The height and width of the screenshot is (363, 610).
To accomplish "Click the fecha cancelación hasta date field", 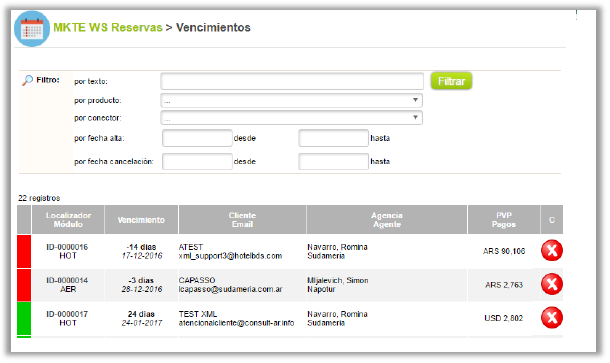I will pos(333,161).
